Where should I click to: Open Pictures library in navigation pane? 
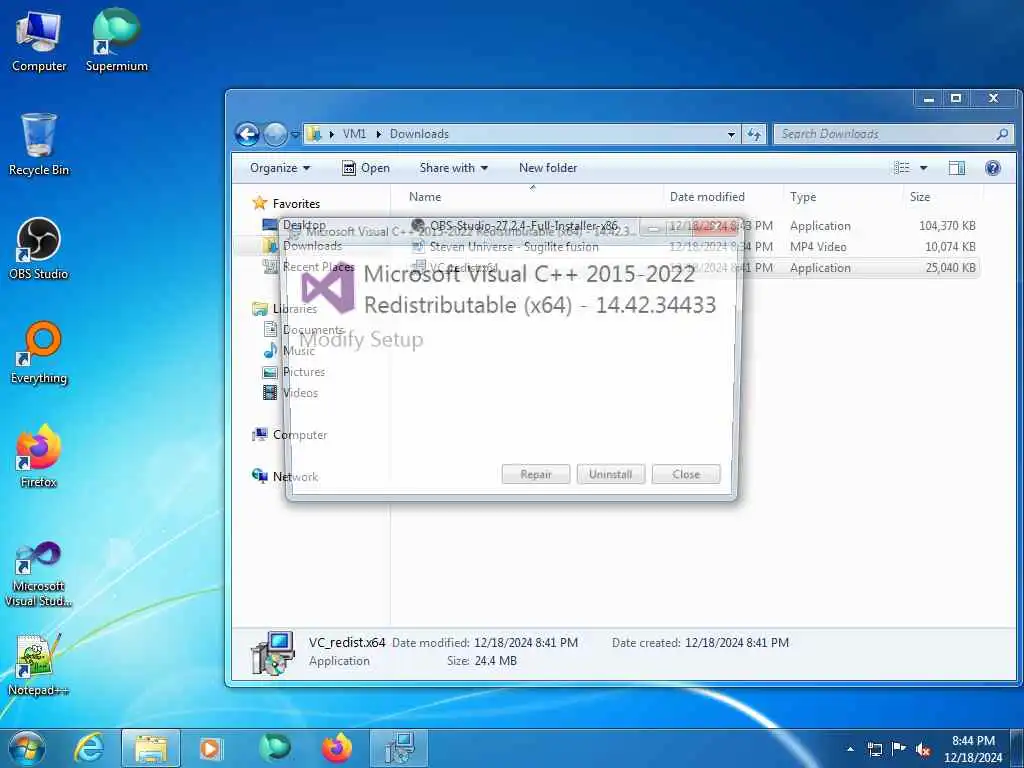tap(294, 372)
